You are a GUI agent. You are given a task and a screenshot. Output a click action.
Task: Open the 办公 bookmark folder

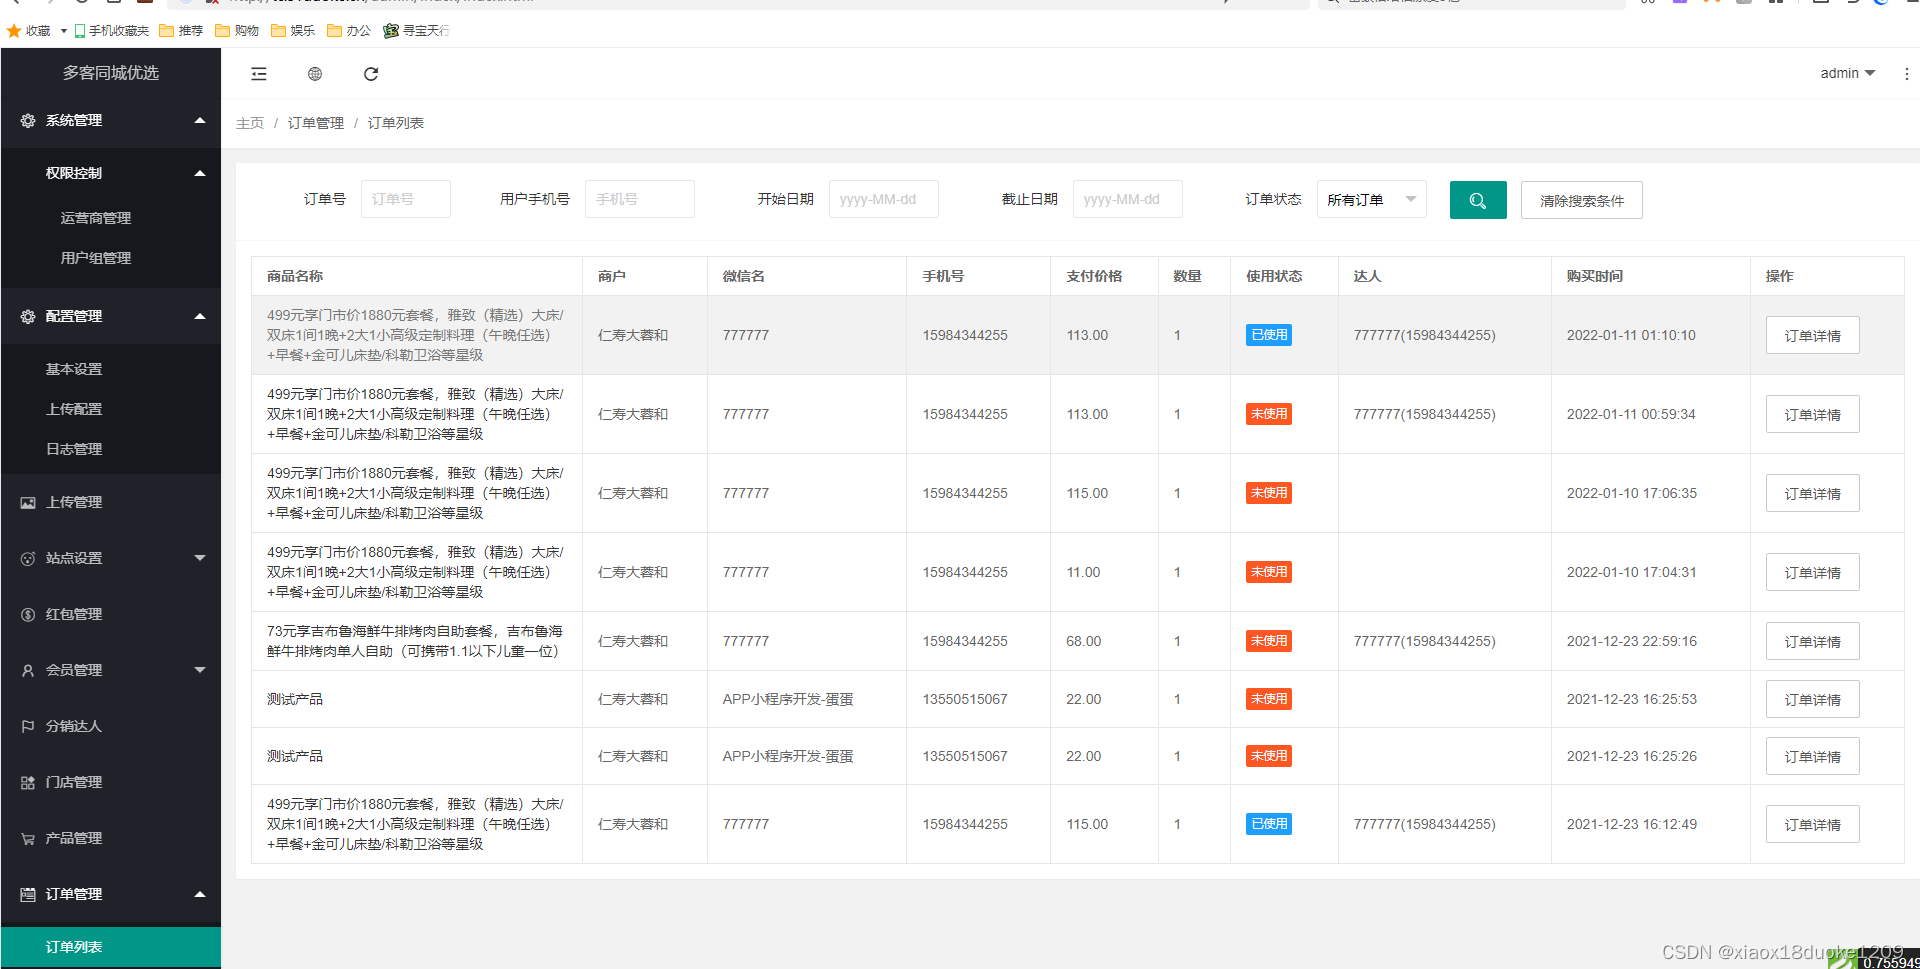[350, 31]
